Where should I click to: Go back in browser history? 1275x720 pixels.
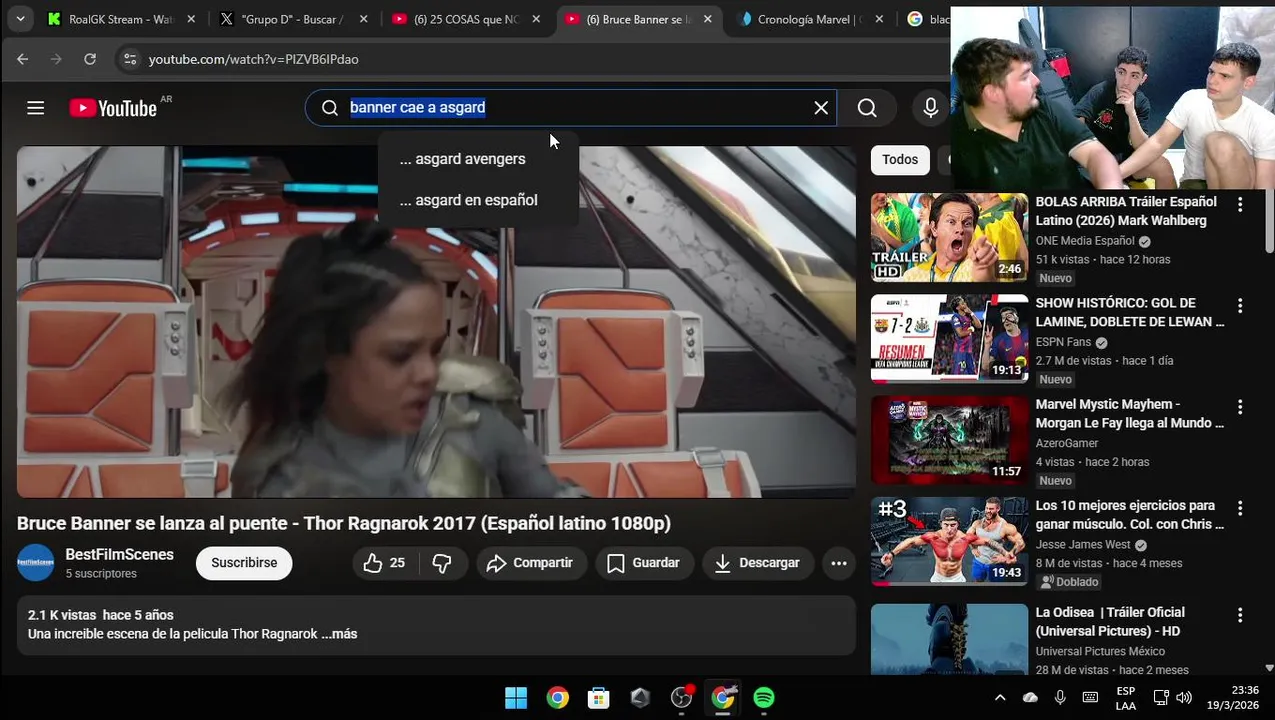point(22,59)
